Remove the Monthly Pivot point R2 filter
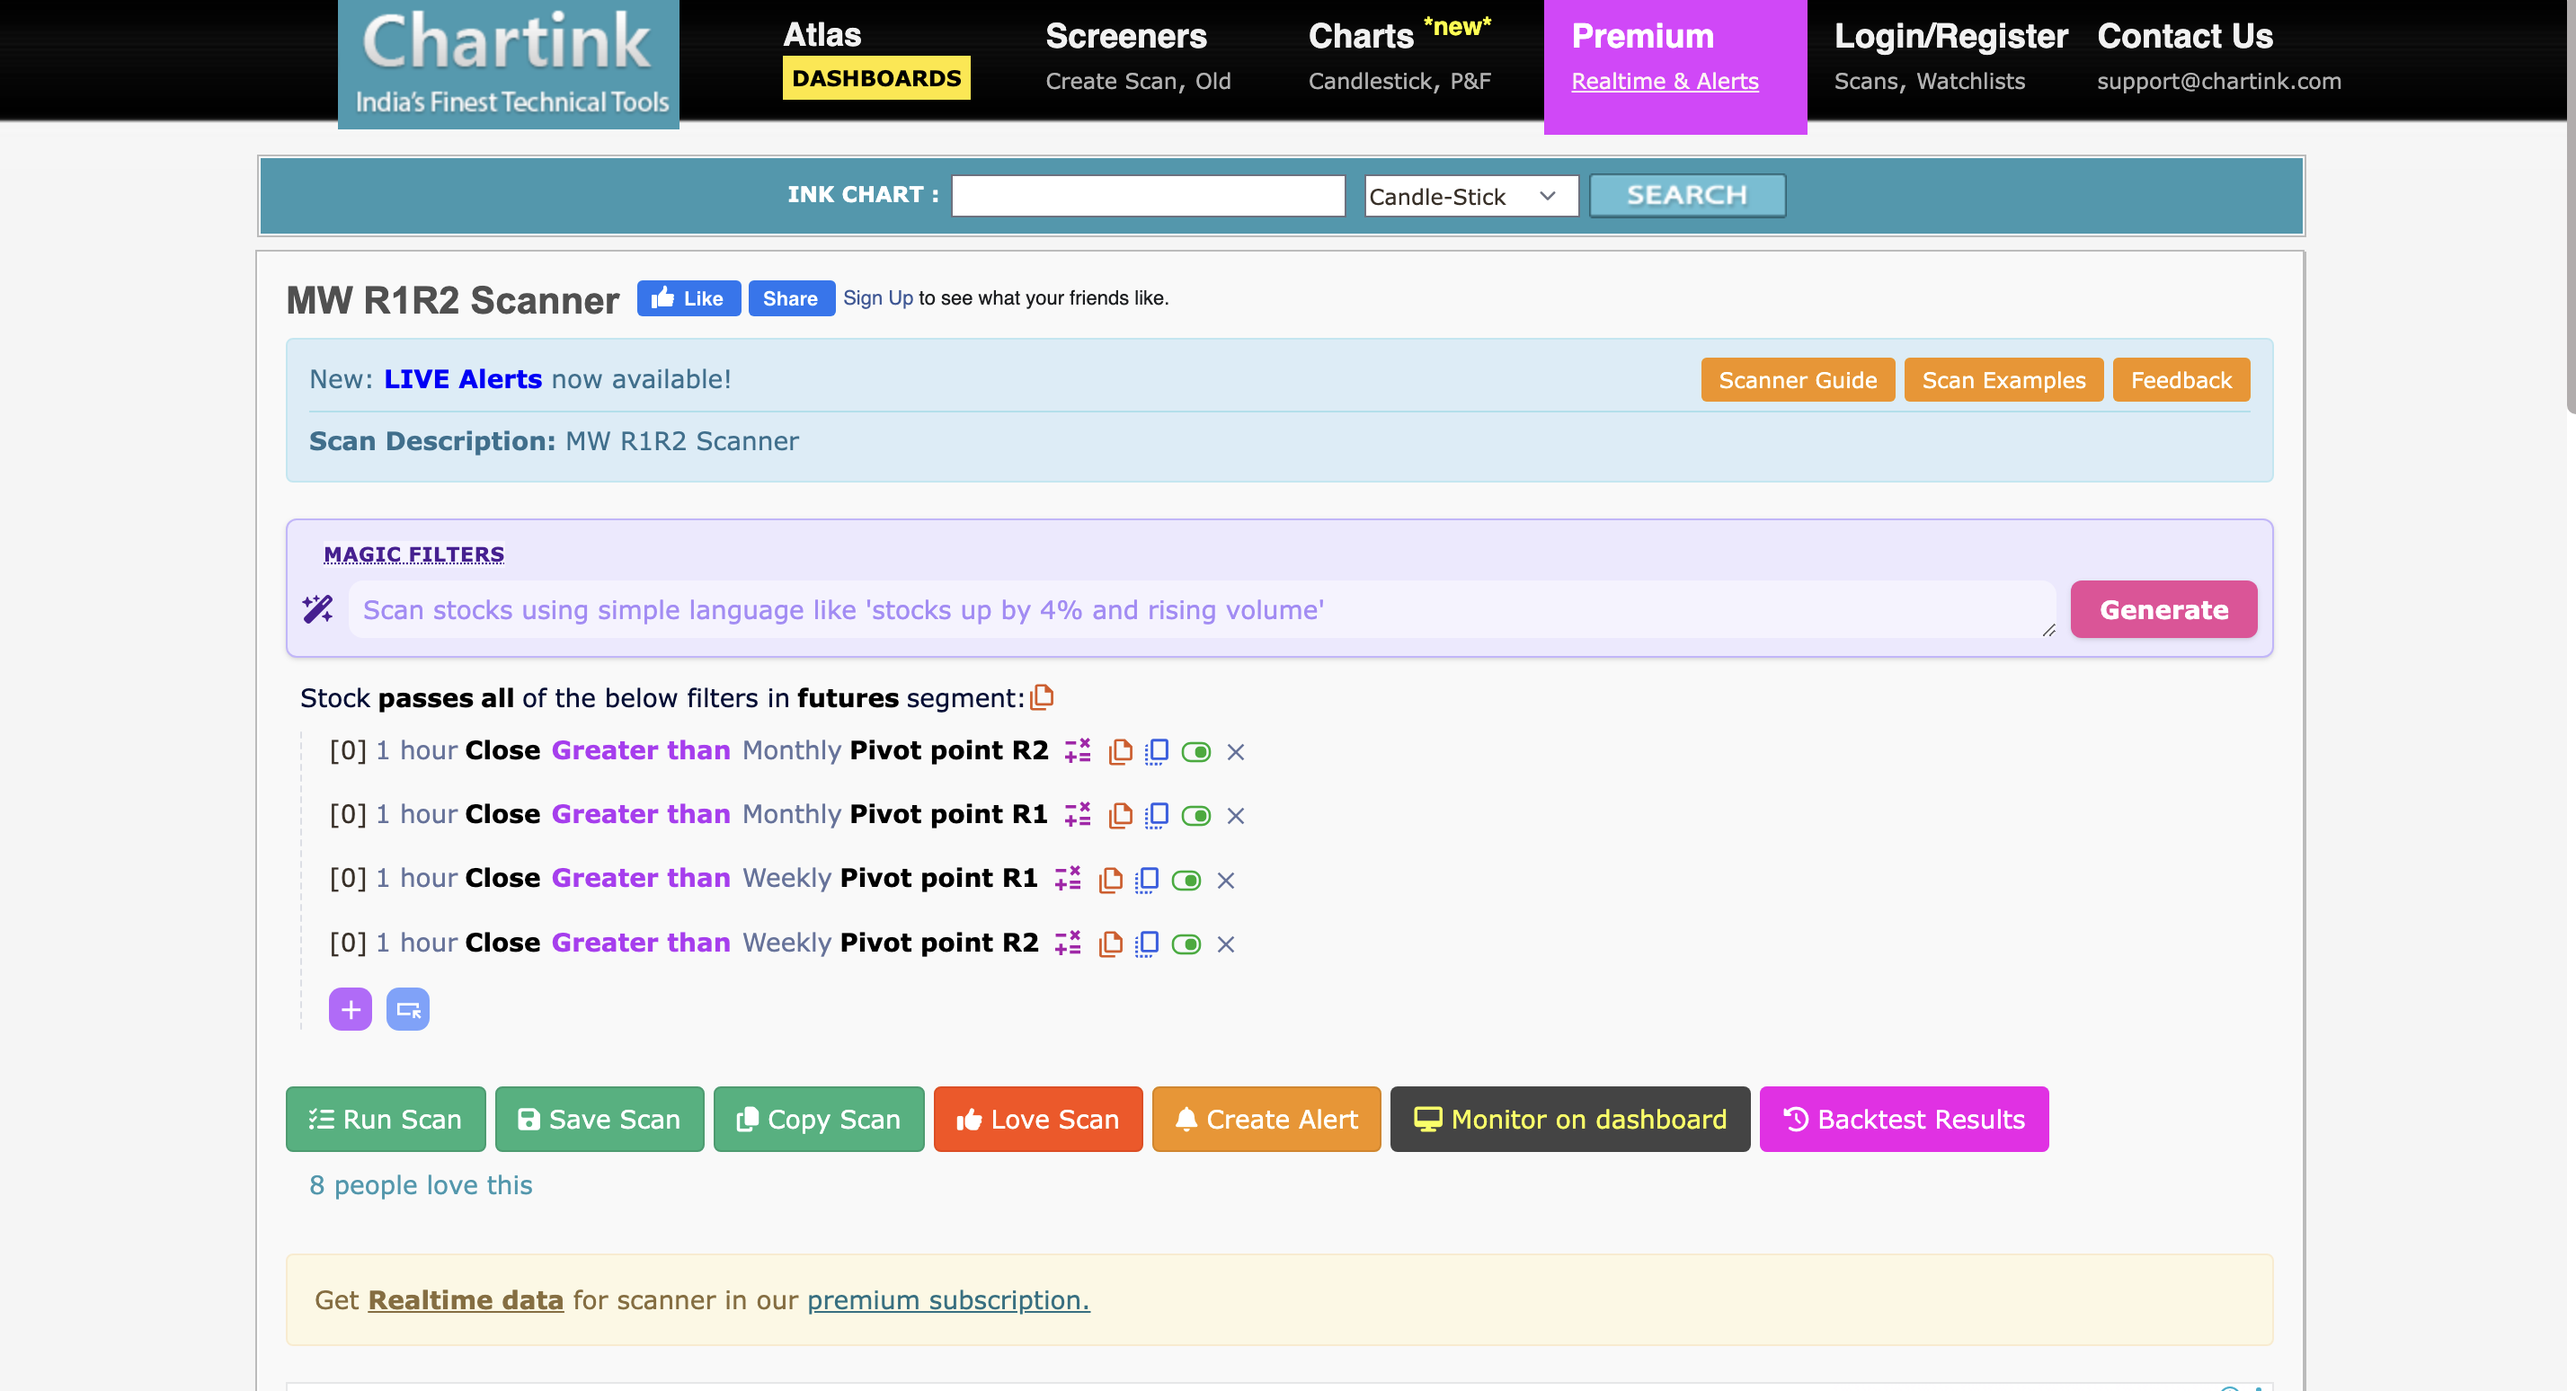The width and height of the screenshot is (2576, 1391). (x=1236, y=752)
